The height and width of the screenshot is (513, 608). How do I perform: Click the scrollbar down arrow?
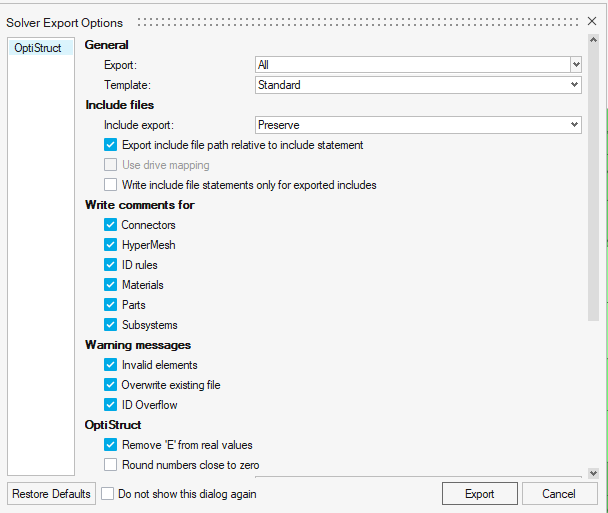[593, 473]
